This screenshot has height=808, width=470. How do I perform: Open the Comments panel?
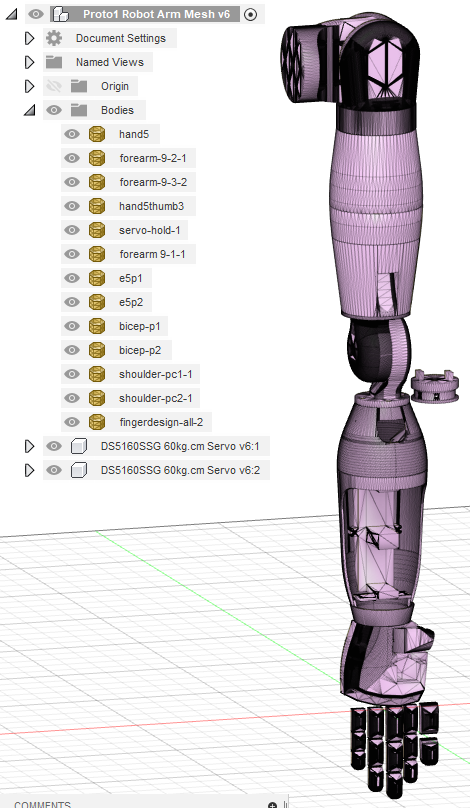tap(42, 804)
